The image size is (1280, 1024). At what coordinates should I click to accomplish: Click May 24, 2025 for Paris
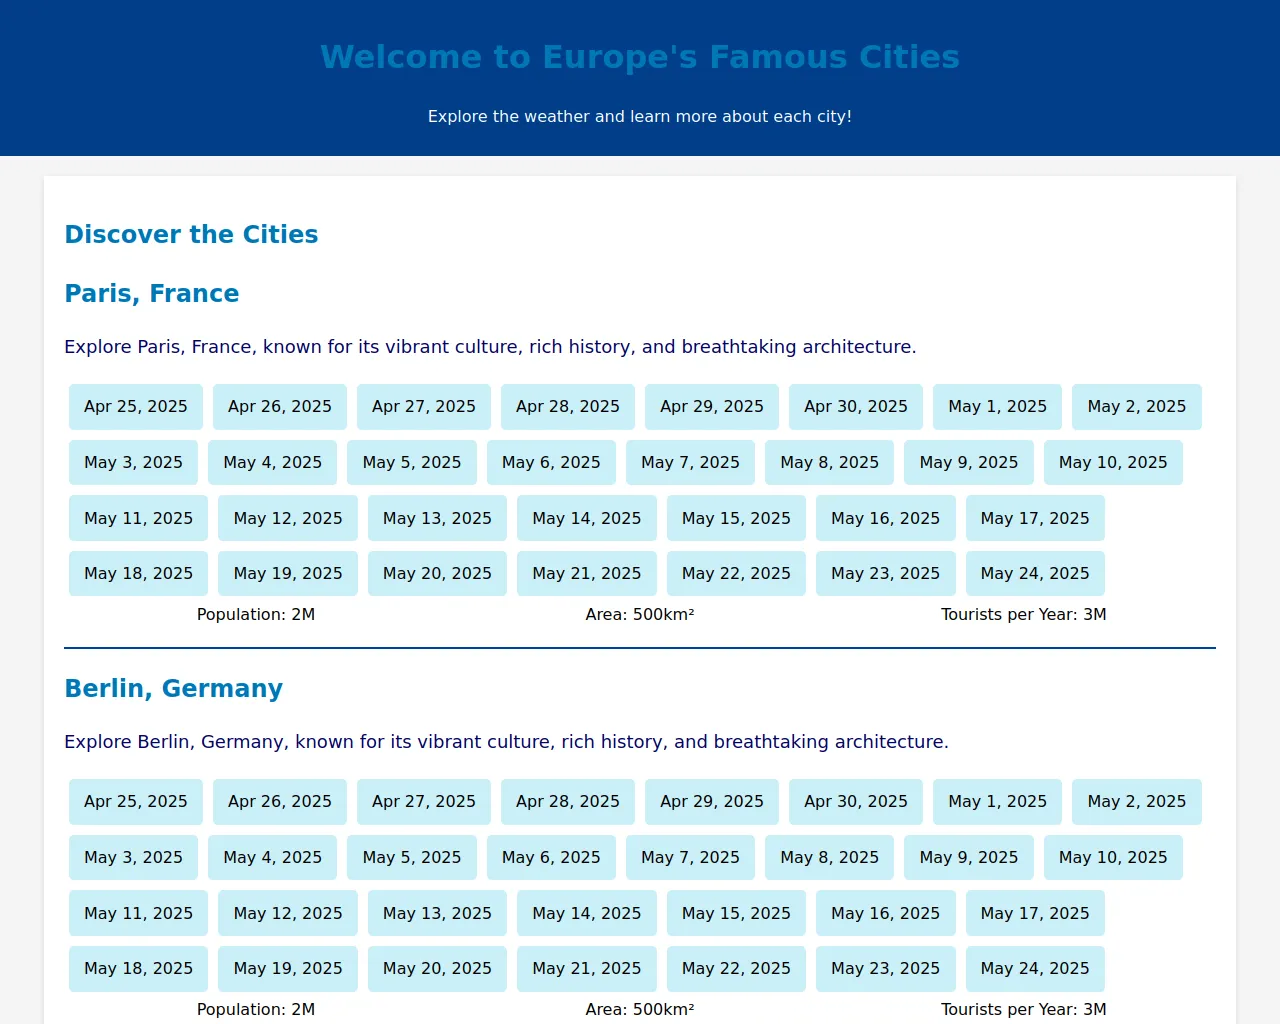(x=1035, y=574)
